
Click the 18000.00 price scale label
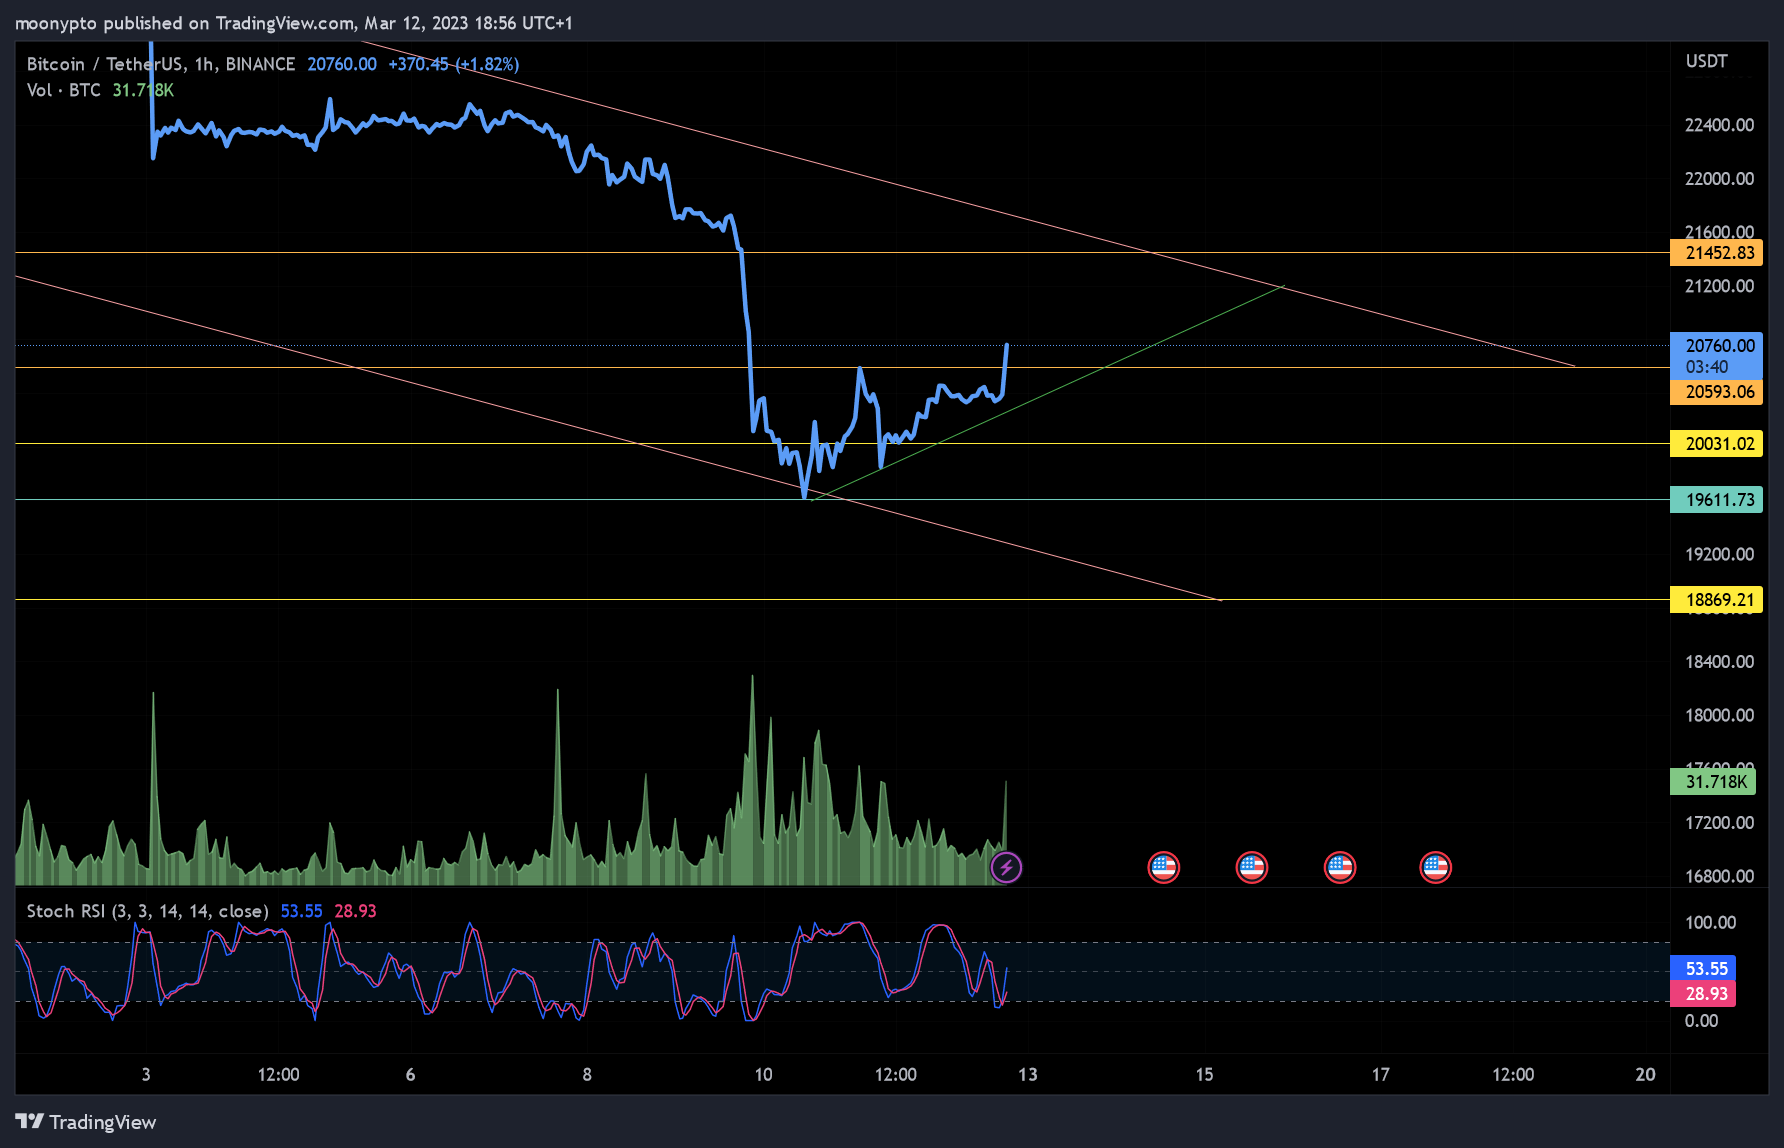coord(1719,715)
